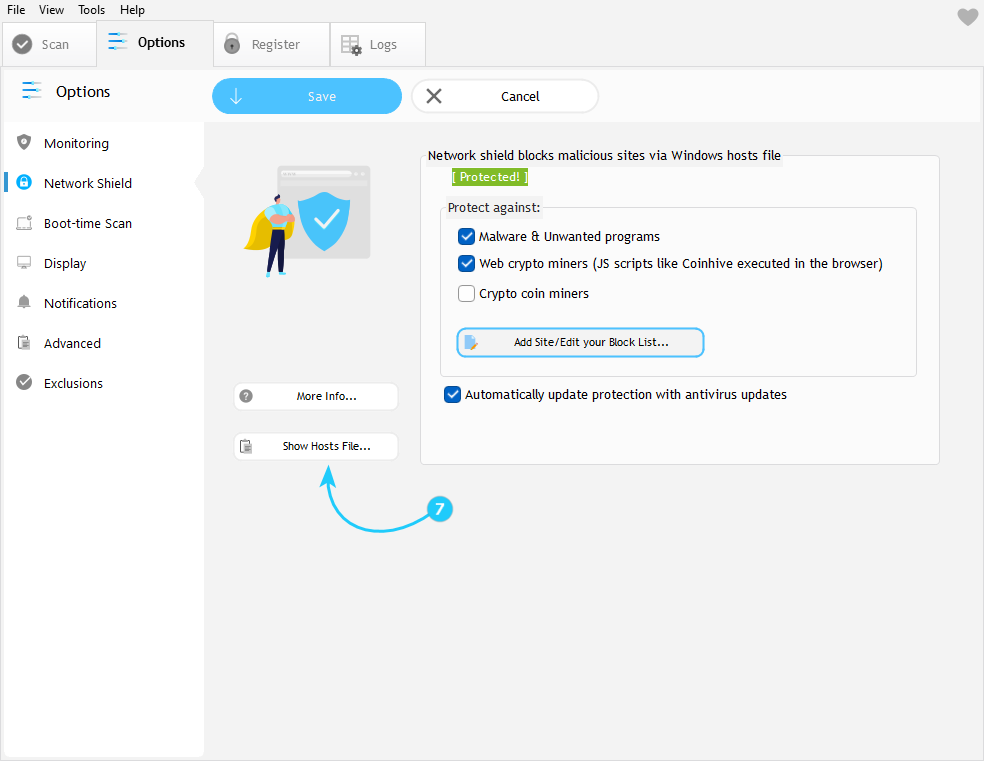Click the protection shield illustration

click(x=324, y=221)
